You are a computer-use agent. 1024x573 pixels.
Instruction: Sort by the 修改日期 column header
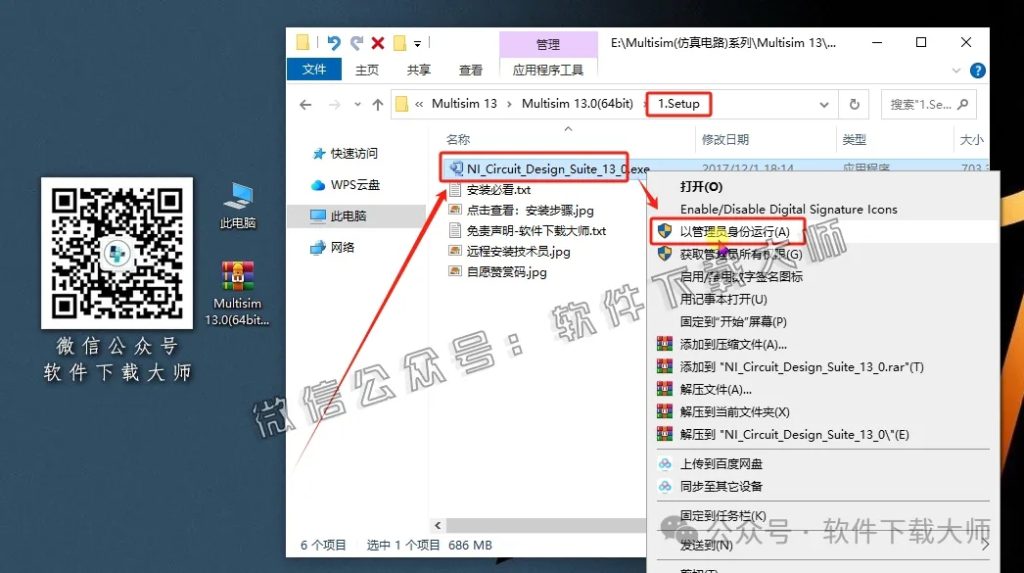(x=725, y=140)
